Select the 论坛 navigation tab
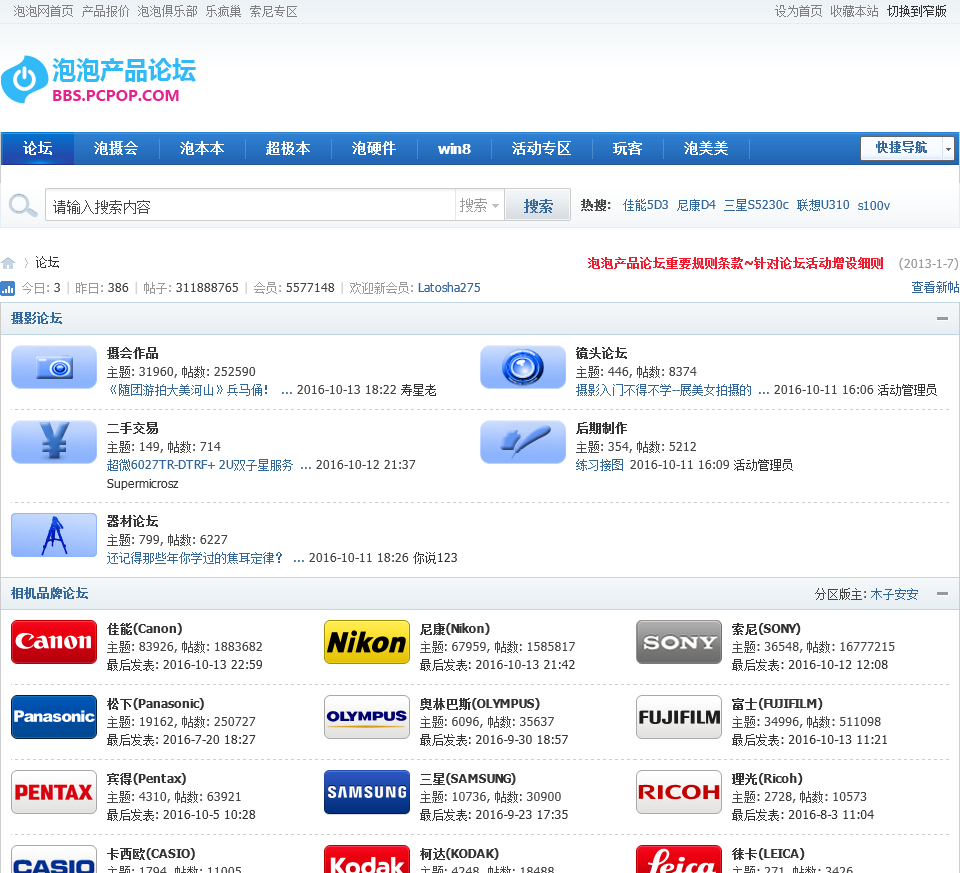This screenshot has width=960, height=873. tap(37, 148)
